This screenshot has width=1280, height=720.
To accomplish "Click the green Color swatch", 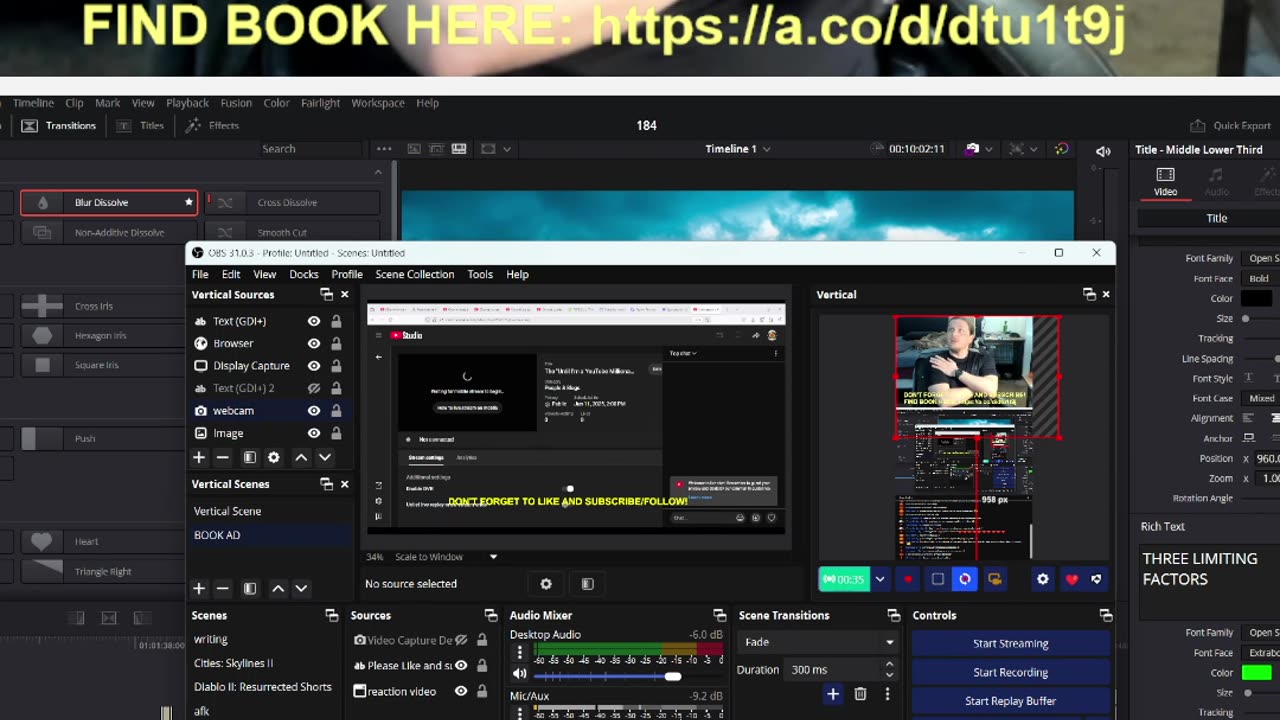I will click(1256, 673).
